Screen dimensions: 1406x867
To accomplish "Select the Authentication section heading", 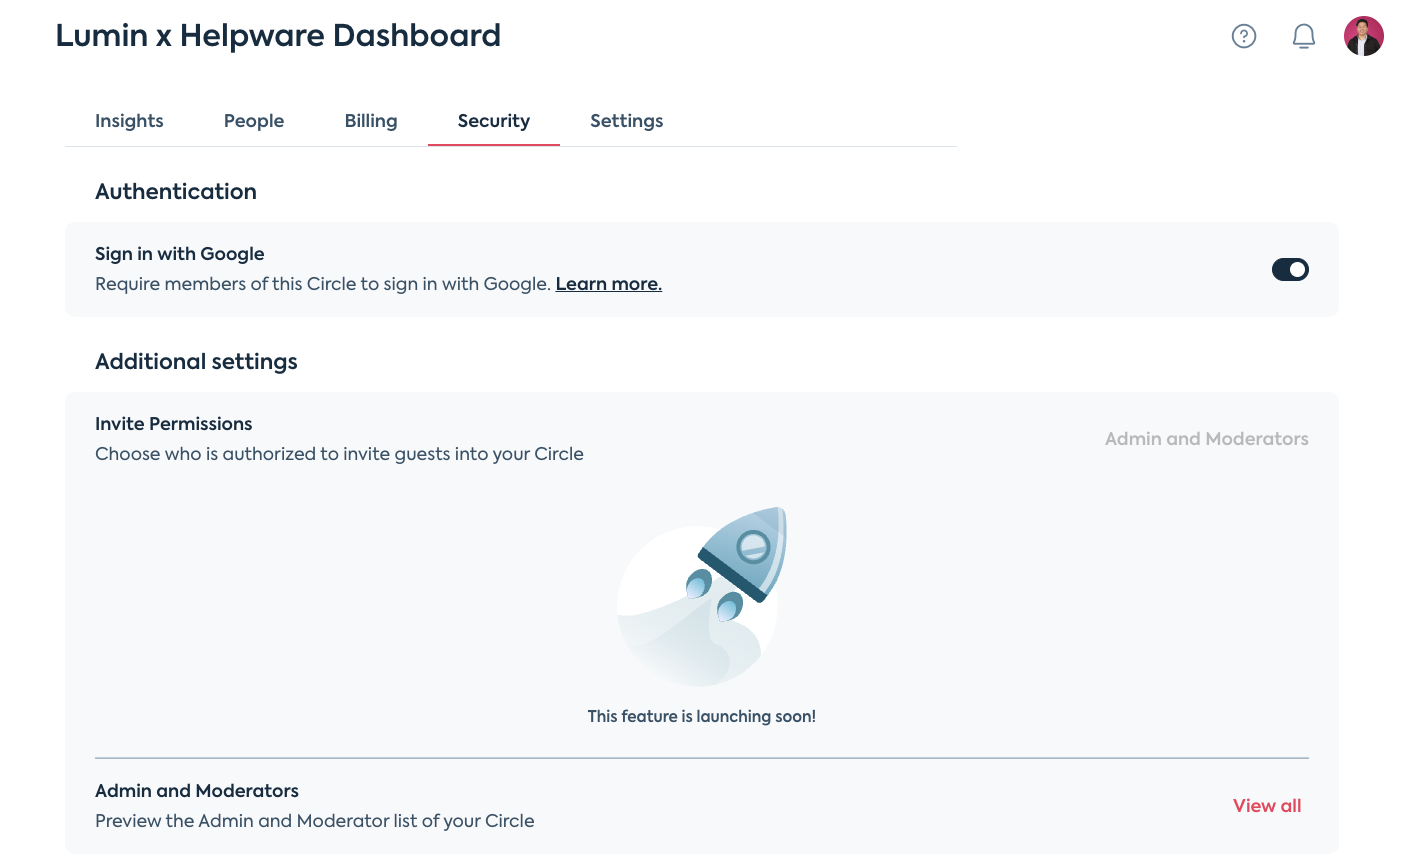I will tap(175, 191).
